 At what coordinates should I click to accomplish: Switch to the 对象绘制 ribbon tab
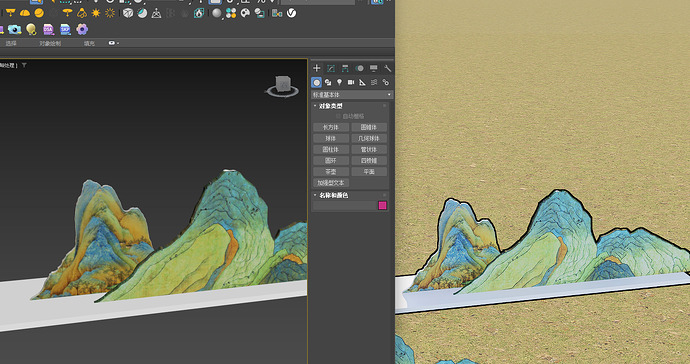(50, 43)
